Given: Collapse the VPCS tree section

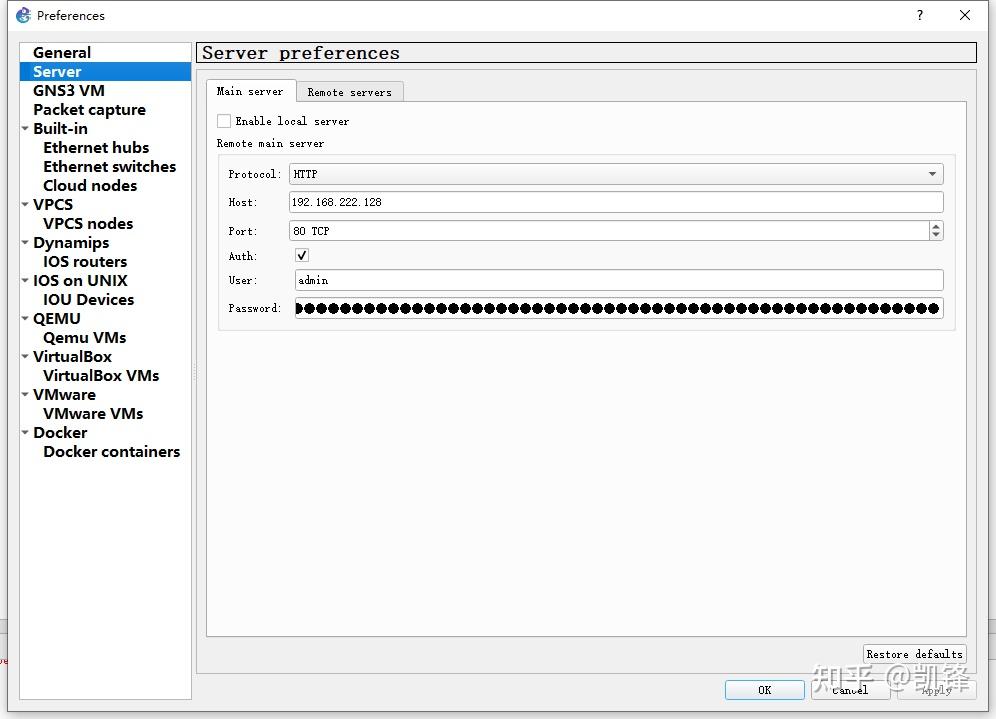Looking at the screenshot, I should click(x=25, y=205).
